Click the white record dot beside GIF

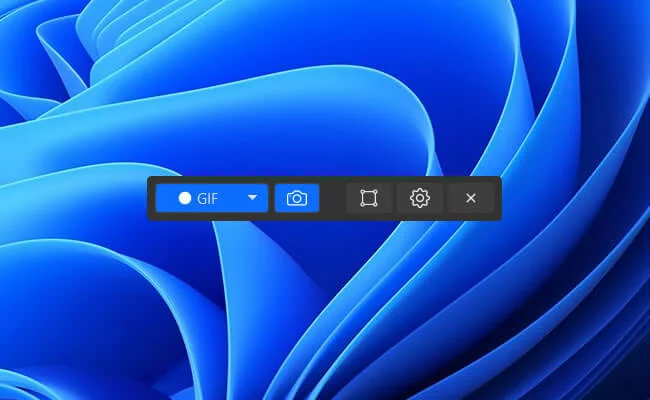click(184, 198)
